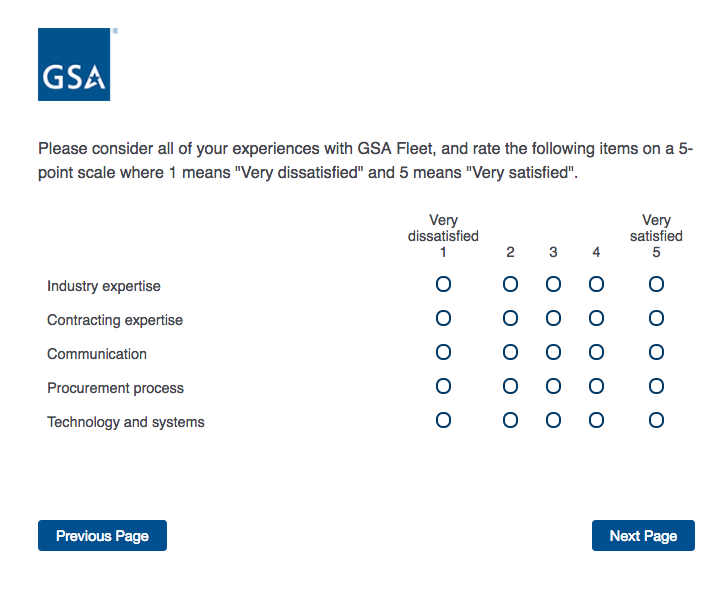The height and width of the screenshot is (592, 726).
Task: Rate Industry expertise as 1
Action: 443,285
